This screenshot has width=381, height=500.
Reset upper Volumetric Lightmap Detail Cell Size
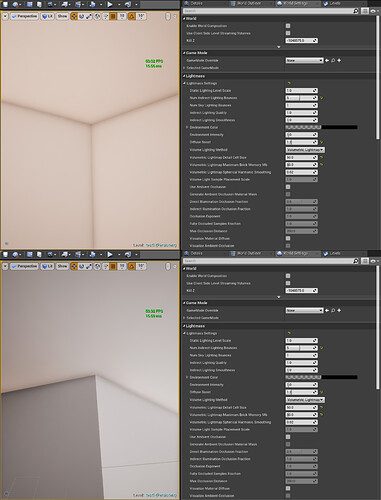click(322, 157)
